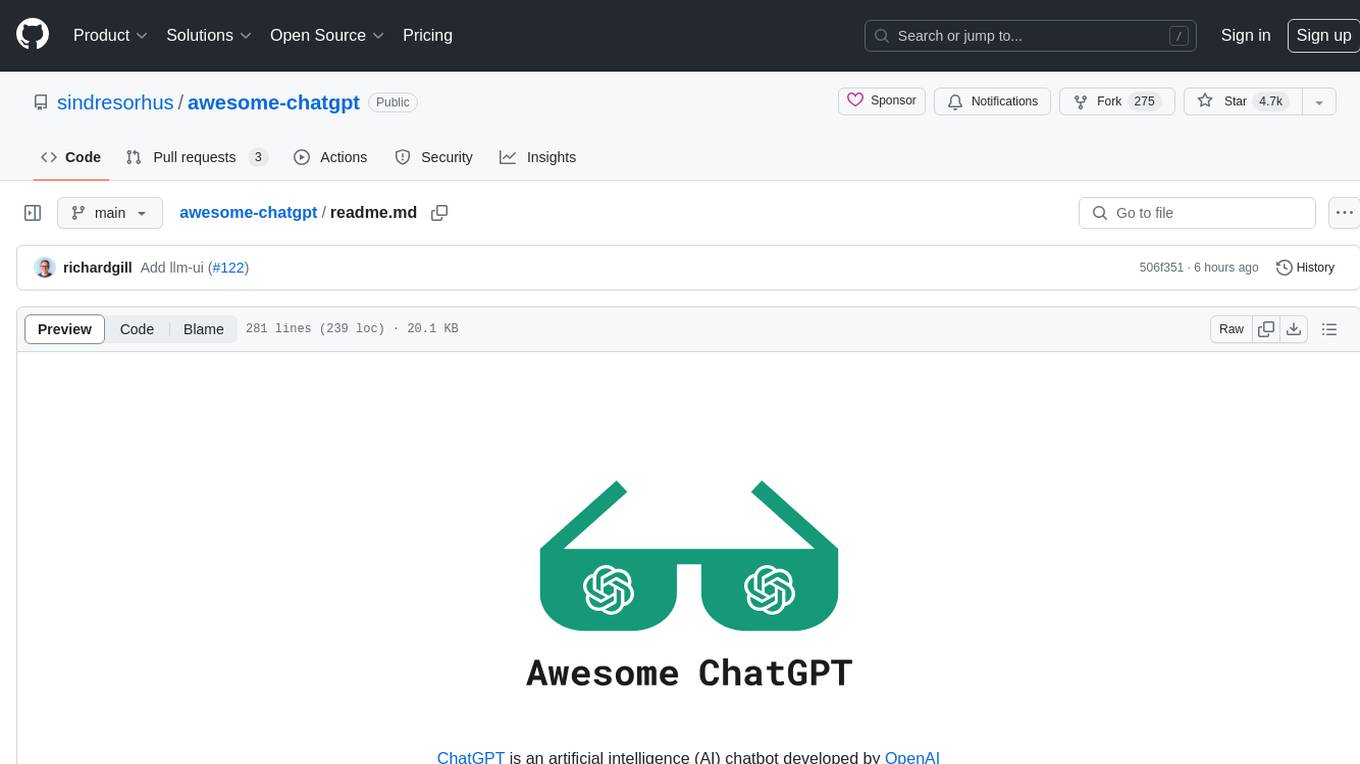Open the Raw file view
The width and height of the screenshot is (1360, 764).
point(1231,329)
